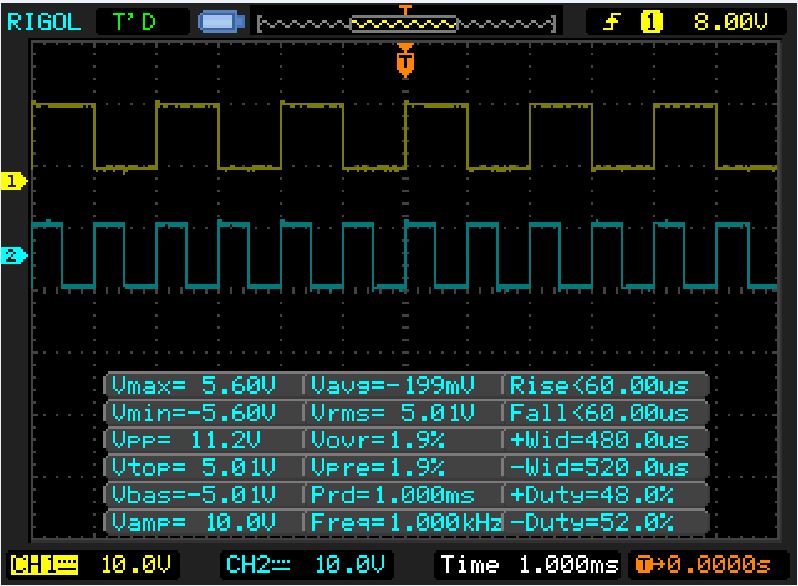Click the +Wid=480.0us measurement
This screenshot has width=798, height=586.
(x=600, y=440)
